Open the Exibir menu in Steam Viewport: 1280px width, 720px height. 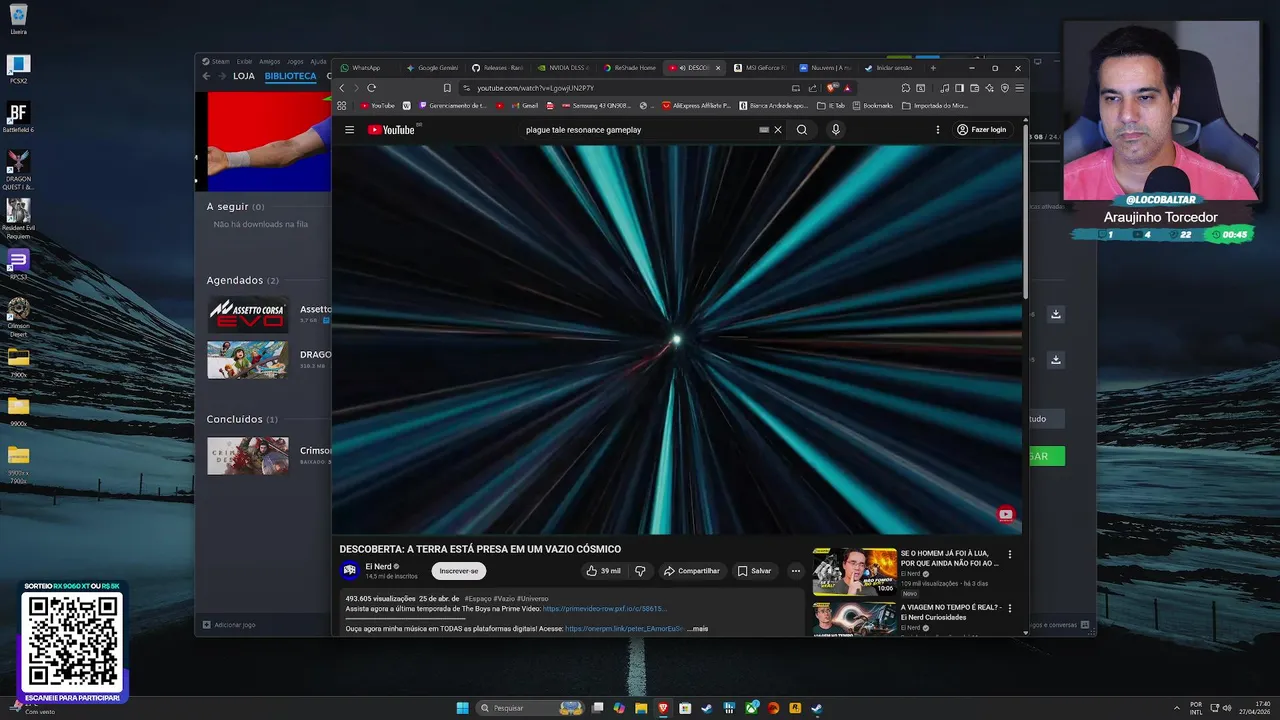pos(244,61)
